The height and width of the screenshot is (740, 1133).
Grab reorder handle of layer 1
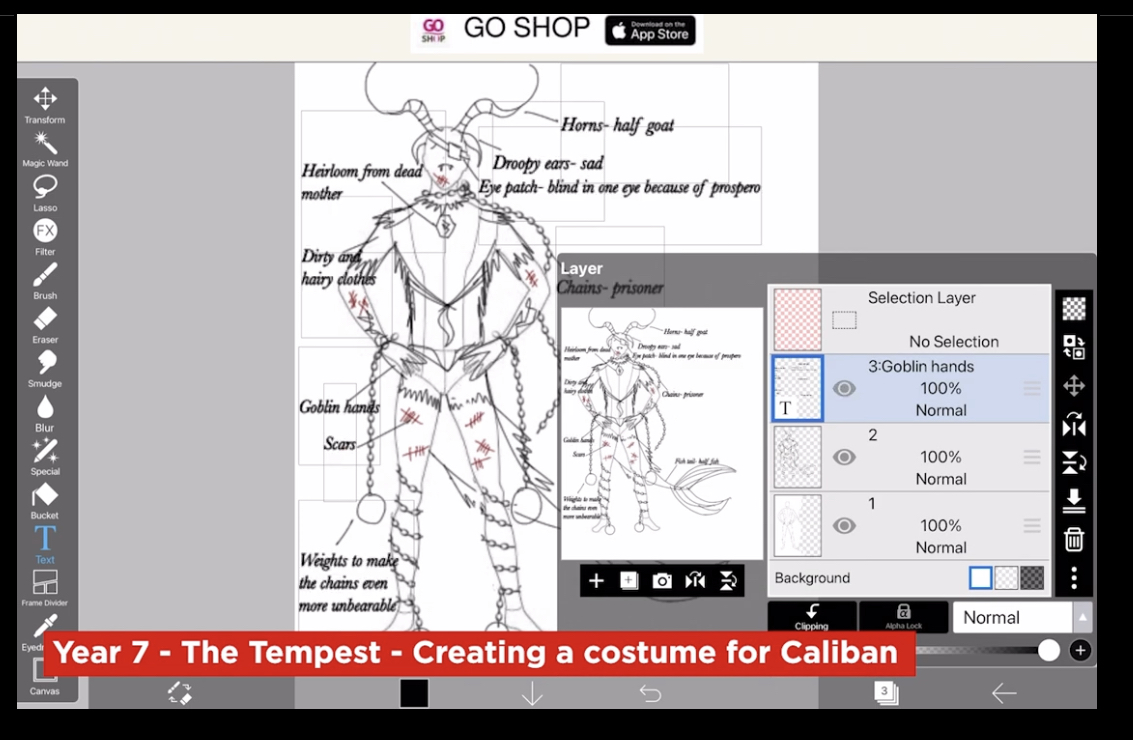click(1032, 525)
